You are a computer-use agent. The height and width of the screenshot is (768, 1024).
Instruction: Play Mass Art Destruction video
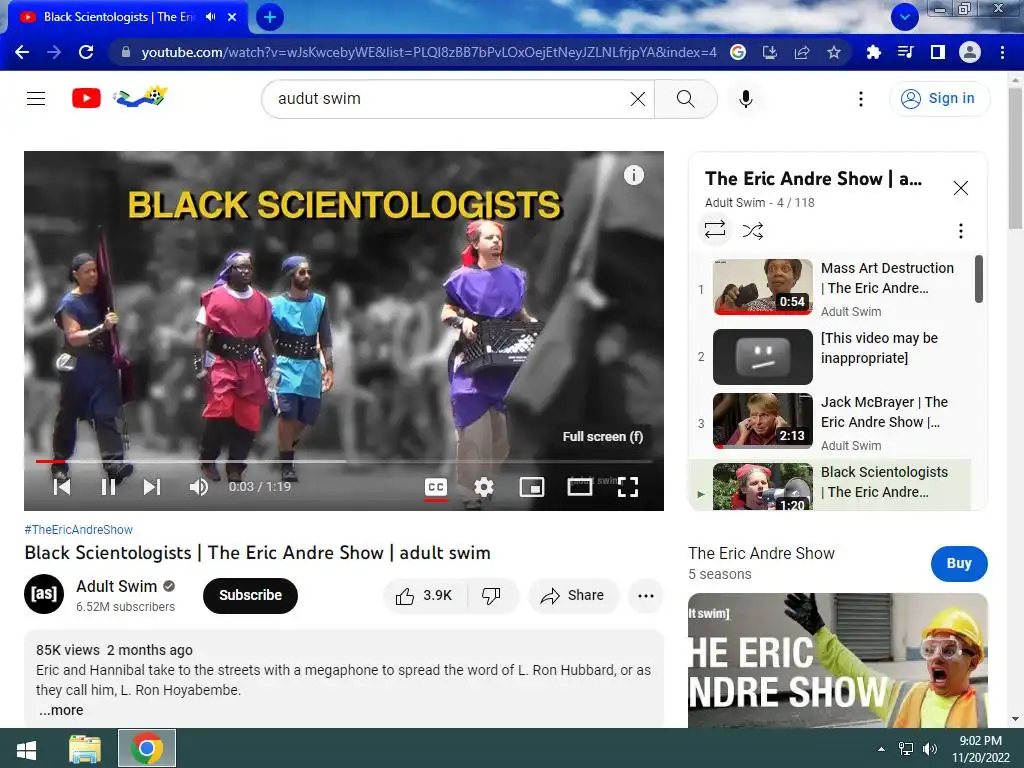point(833,287)
